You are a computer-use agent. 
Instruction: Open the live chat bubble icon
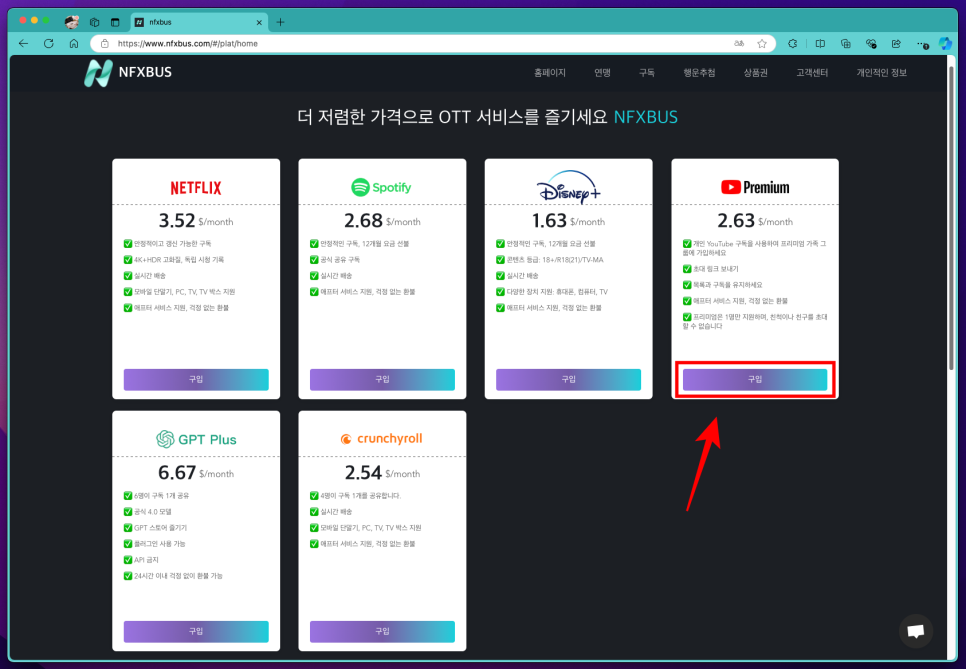pyautogui.click(x=915, y=631)
